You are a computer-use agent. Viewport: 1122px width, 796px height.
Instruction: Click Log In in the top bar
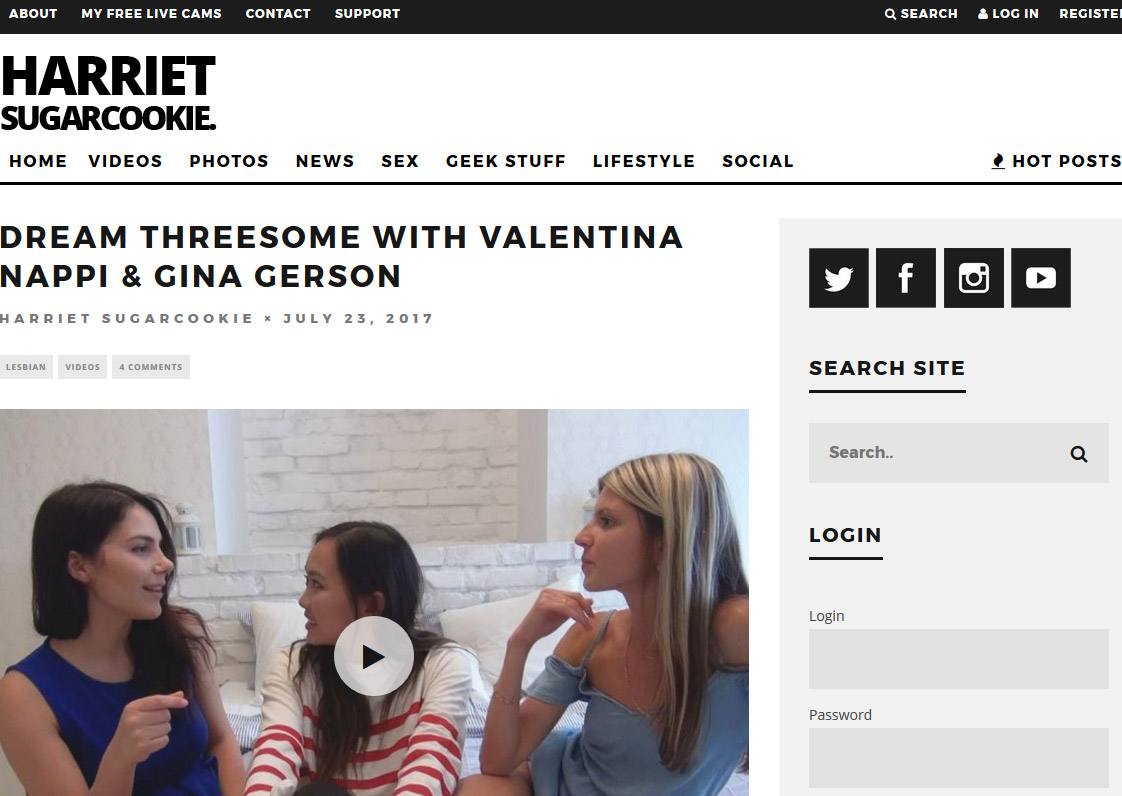pyautogui.click(x=1008, y=14)
